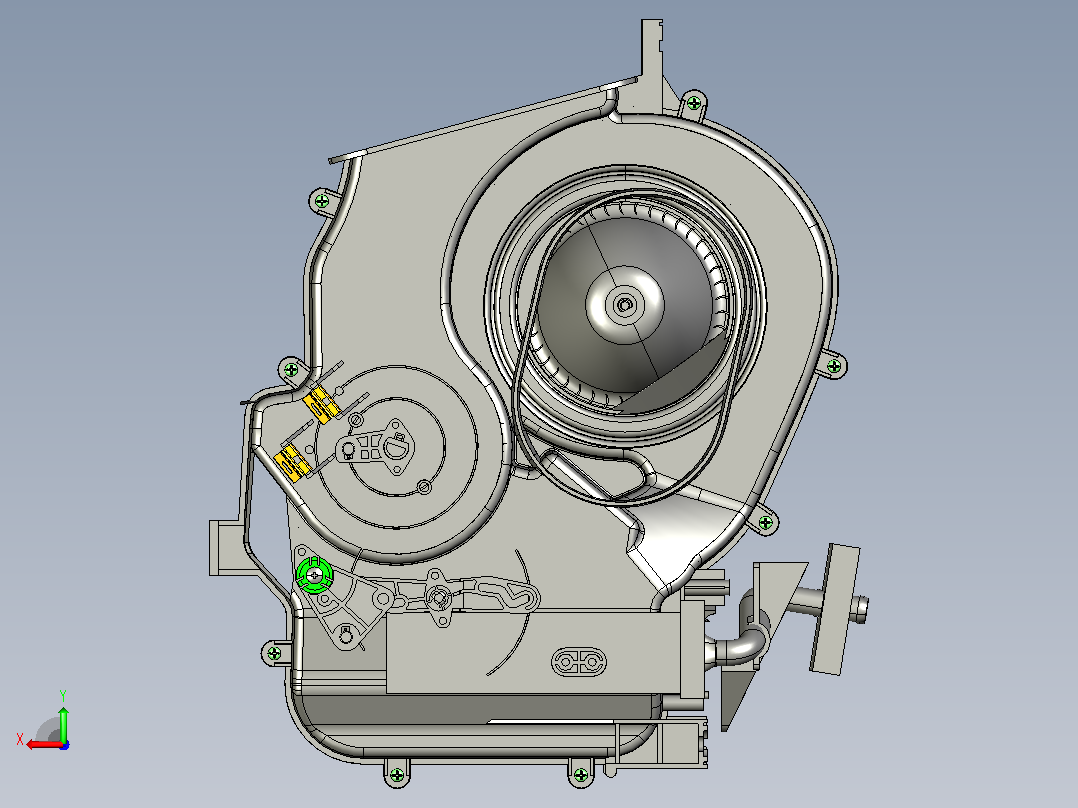1078x808 pixels.
Task: Select the blue Z axis dot on the triad
Action: (x=64, y=745)
